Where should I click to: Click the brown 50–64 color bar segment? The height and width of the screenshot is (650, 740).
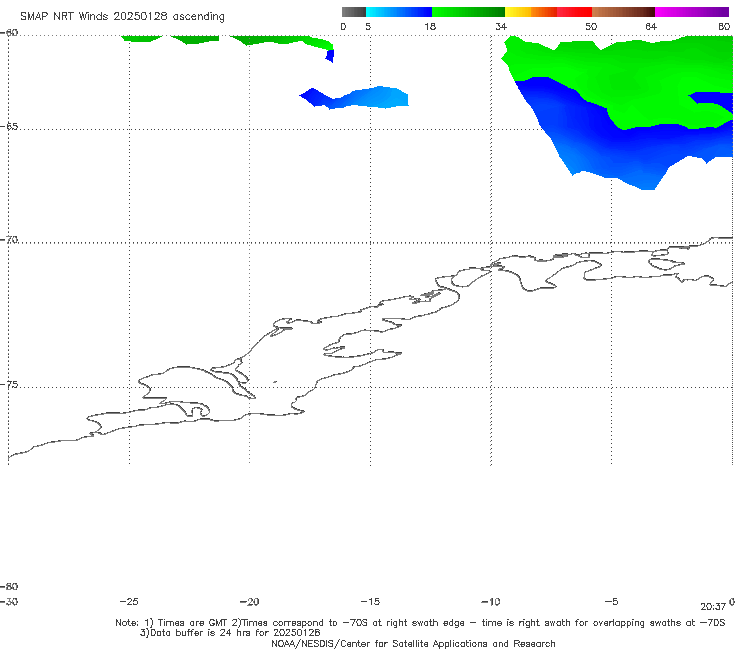(623, 12)
